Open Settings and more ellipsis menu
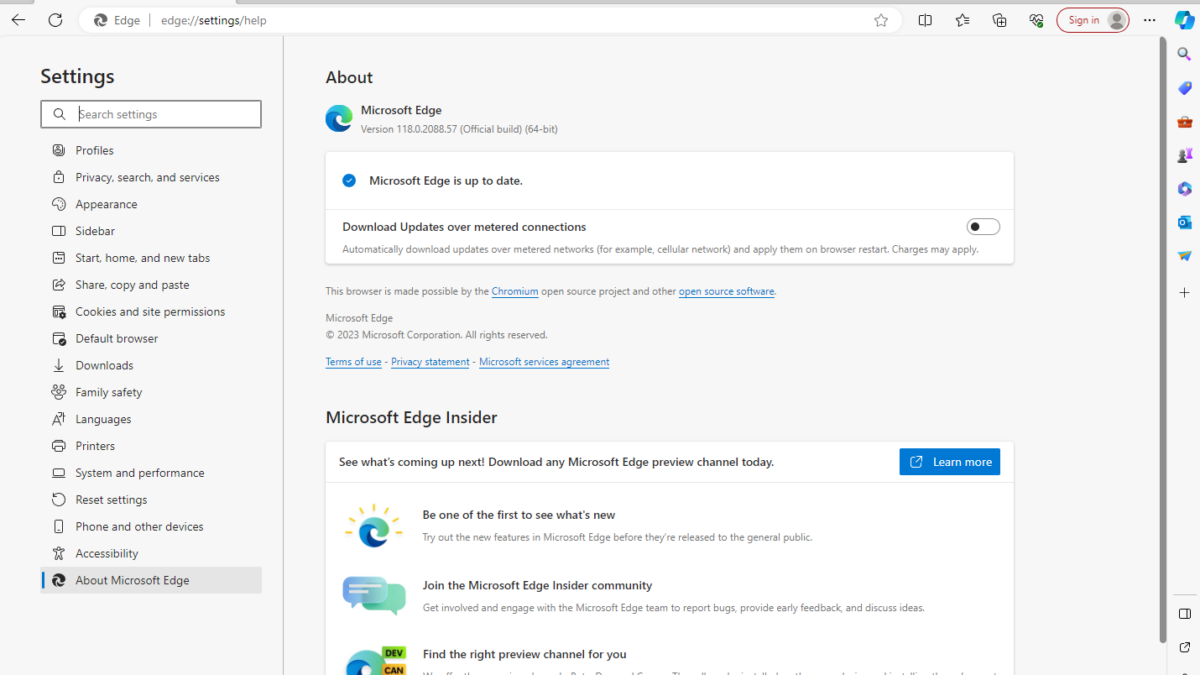Screen dimensions: 1200x675 click(x=1150, y=20)
